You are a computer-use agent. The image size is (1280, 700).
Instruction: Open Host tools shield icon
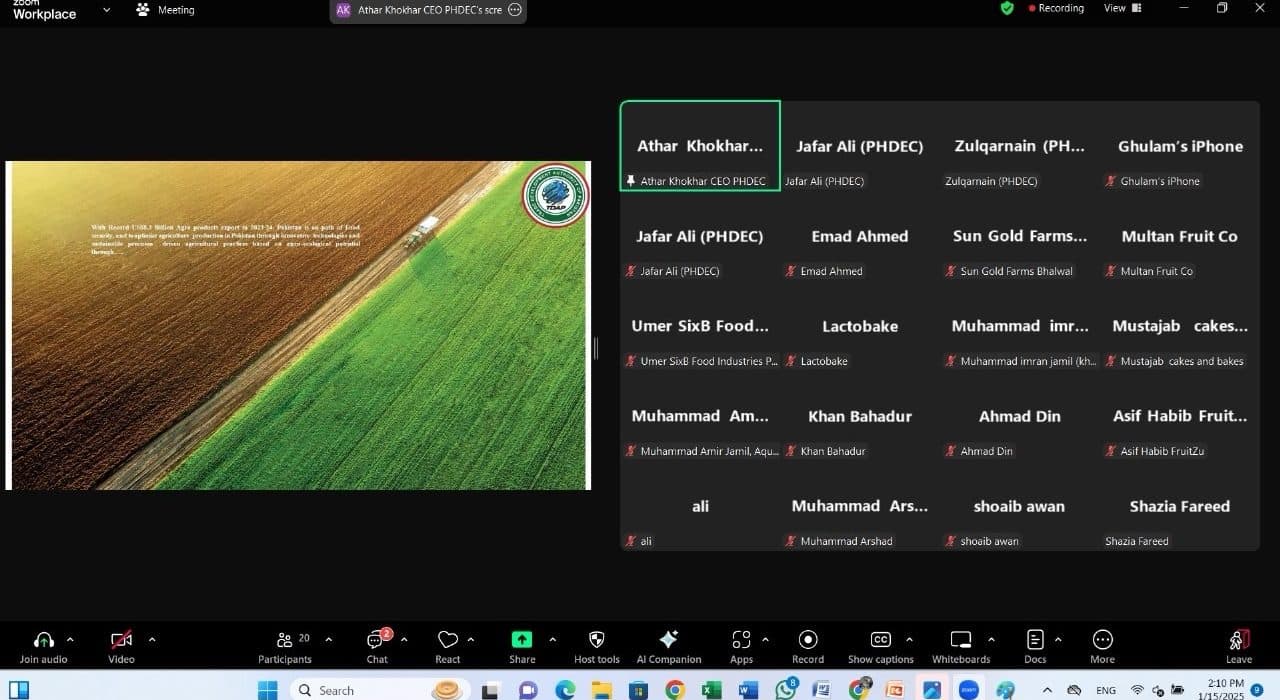click(x=596, y=641)
